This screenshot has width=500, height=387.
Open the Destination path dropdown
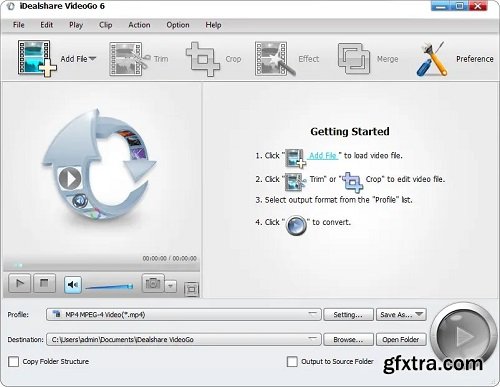[184, 339]
